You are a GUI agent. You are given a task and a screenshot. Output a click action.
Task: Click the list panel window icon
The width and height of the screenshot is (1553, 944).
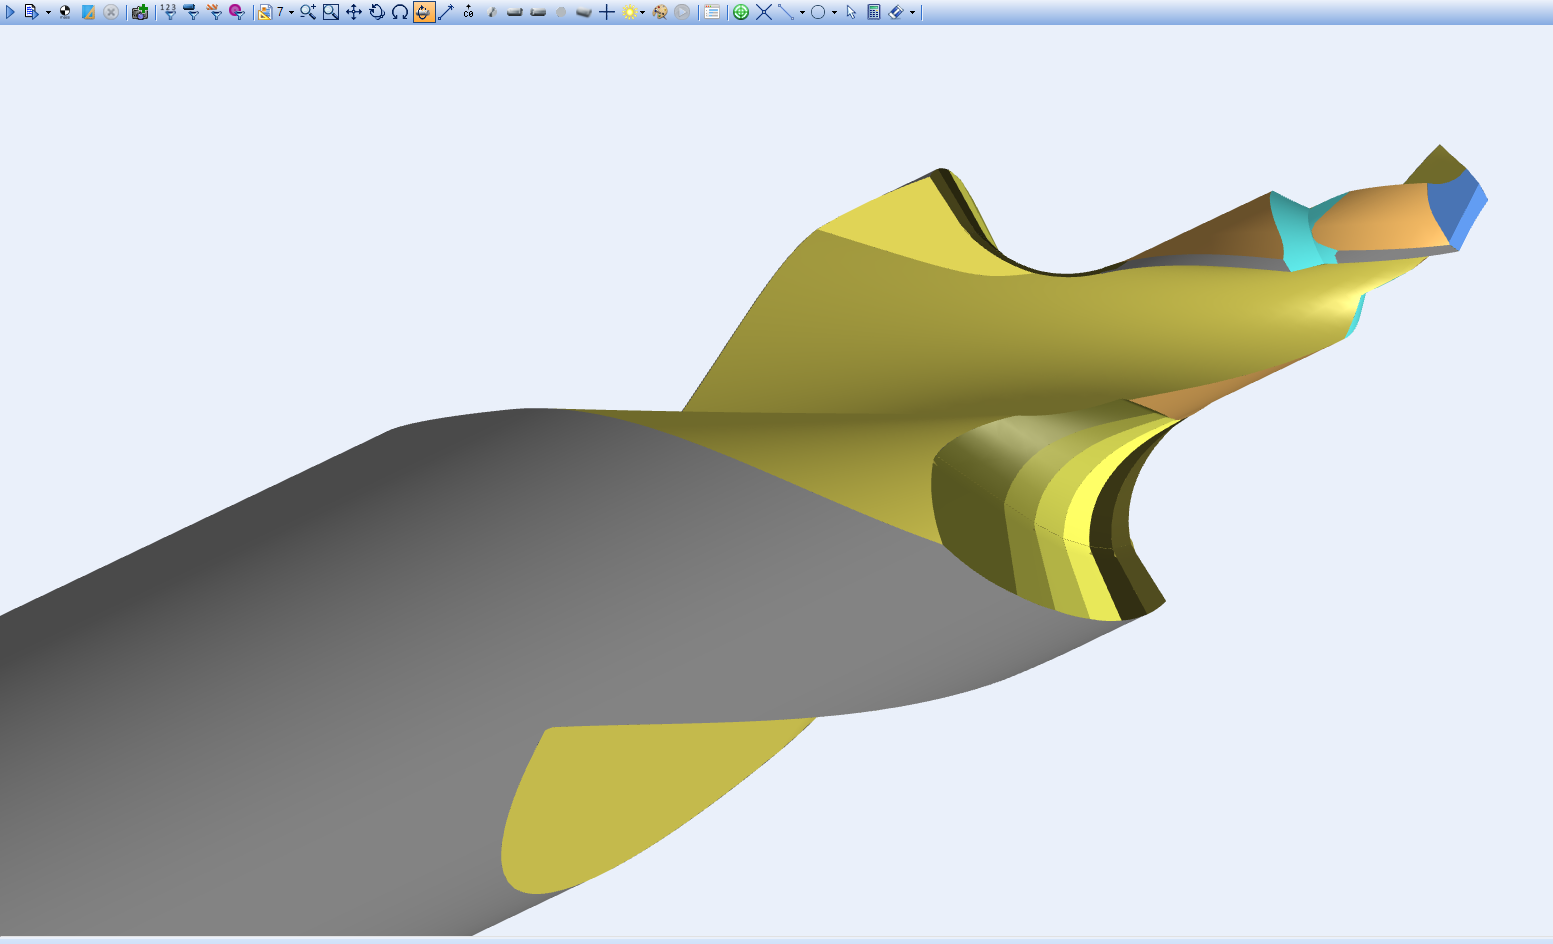pyautogui.click(x=711, y=12)
